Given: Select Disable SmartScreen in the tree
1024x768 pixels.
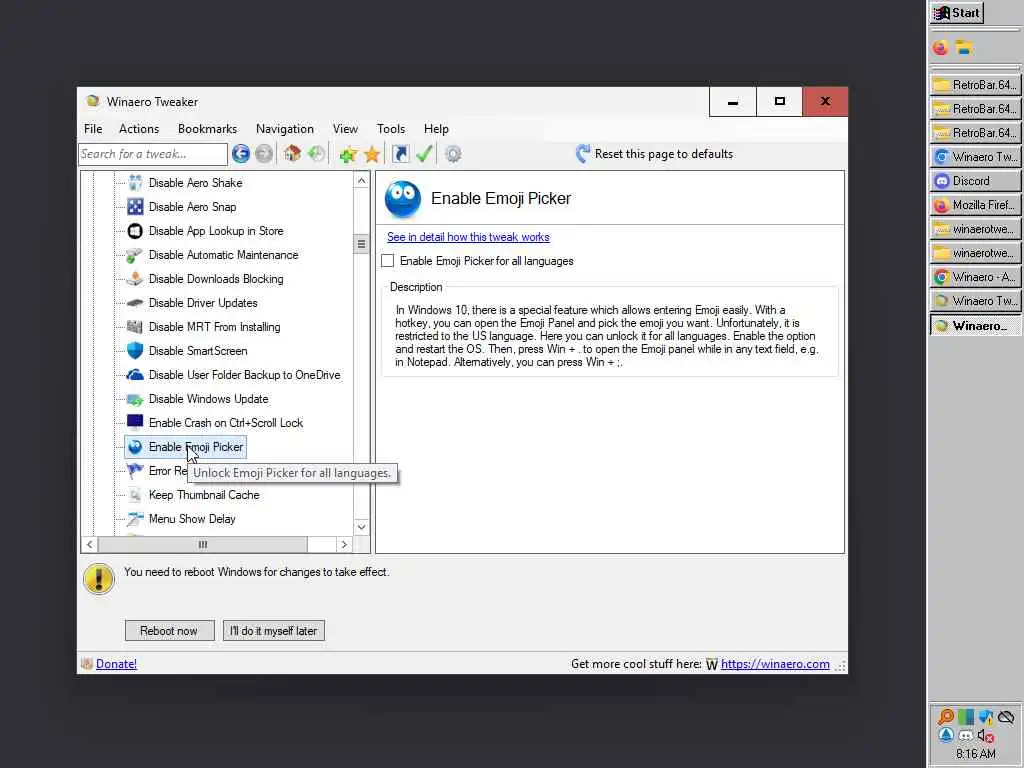Looking at the screenshot, I should [198, 351].
